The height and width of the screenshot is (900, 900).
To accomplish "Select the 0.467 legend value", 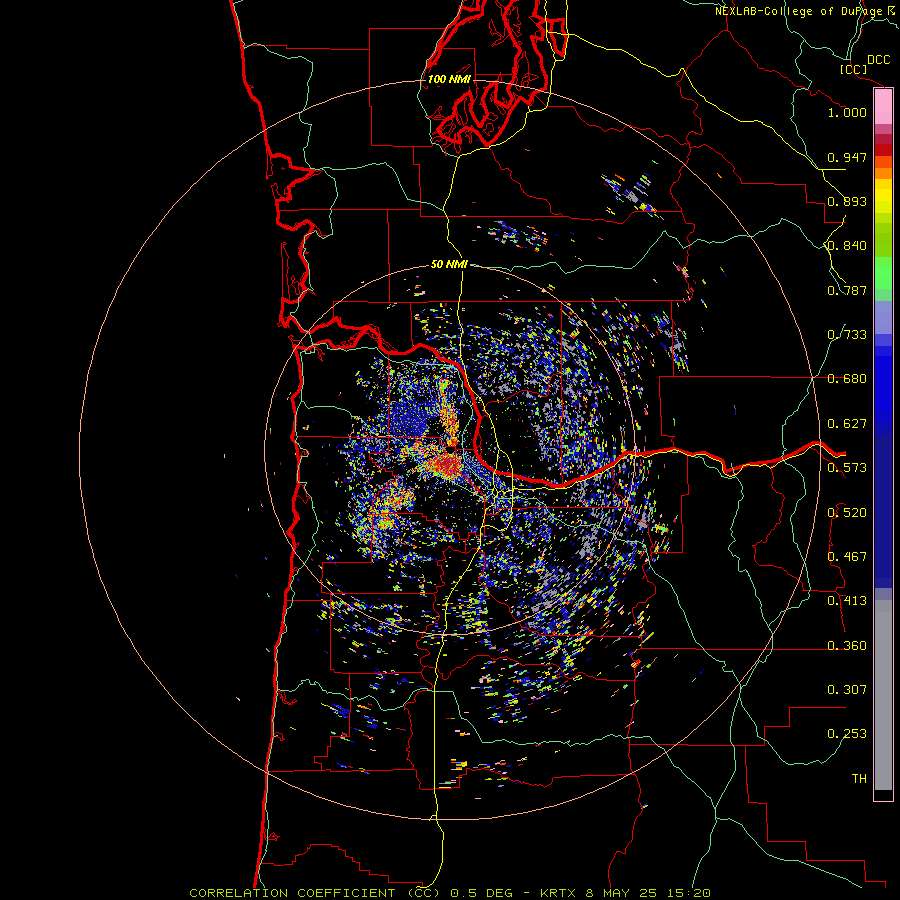I will coord(847,557).
